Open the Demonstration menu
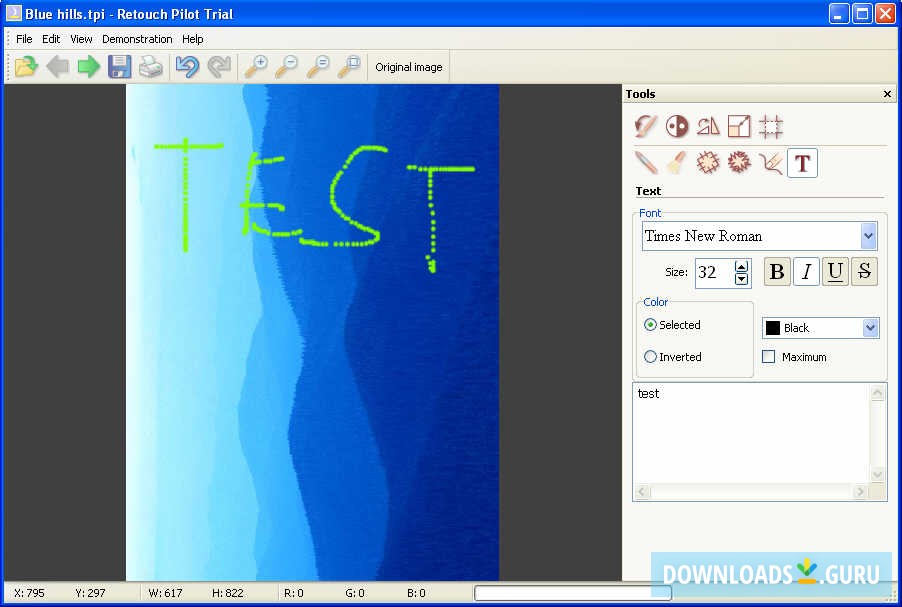Viewport: 902px width, 607px height. tap(137, 39)
